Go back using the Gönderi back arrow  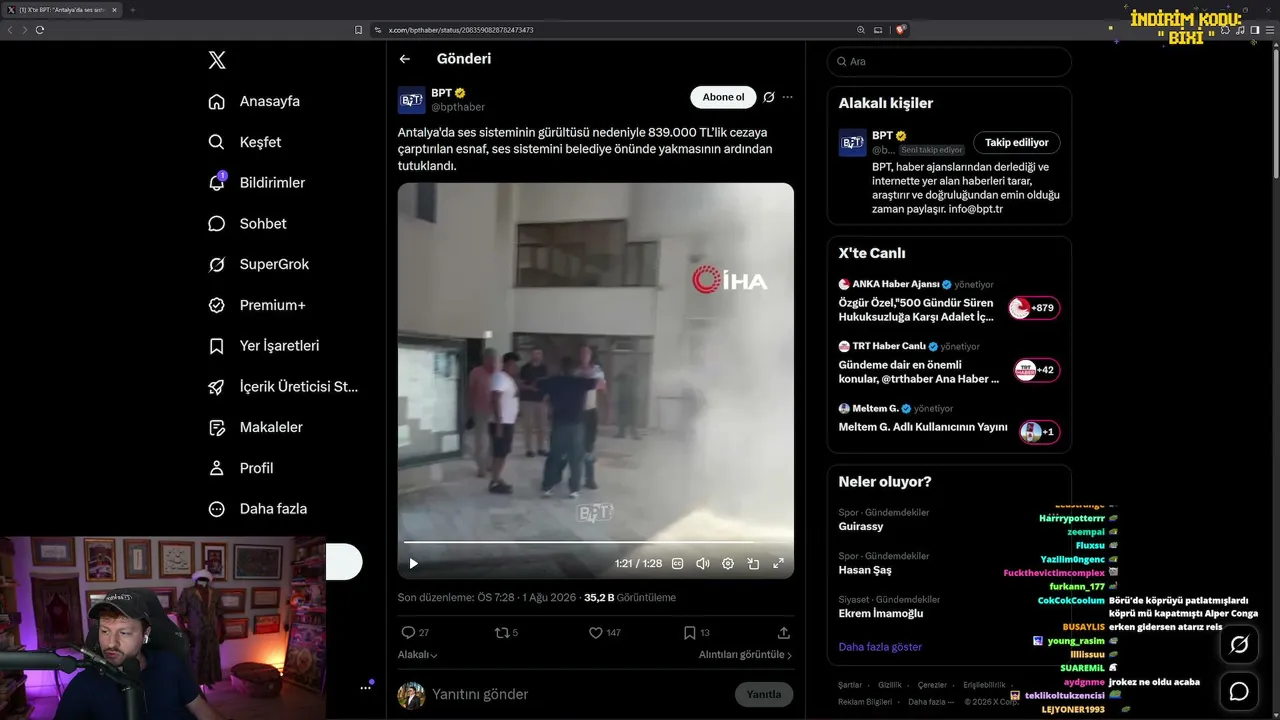405,59
